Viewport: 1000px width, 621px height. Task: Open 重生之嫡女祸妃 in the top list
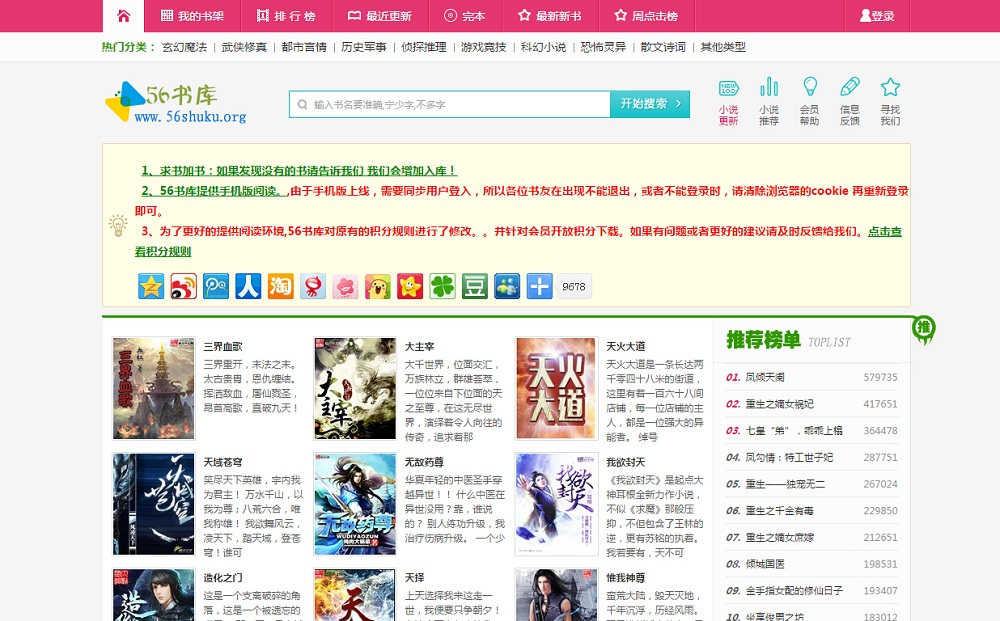780,404
